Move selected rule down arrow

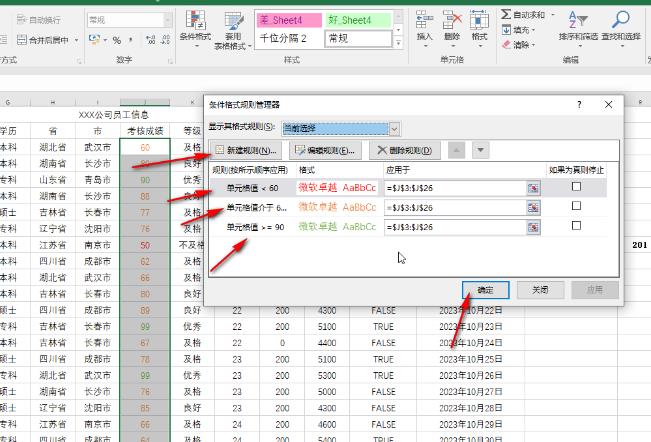click(x=480, y=150)
